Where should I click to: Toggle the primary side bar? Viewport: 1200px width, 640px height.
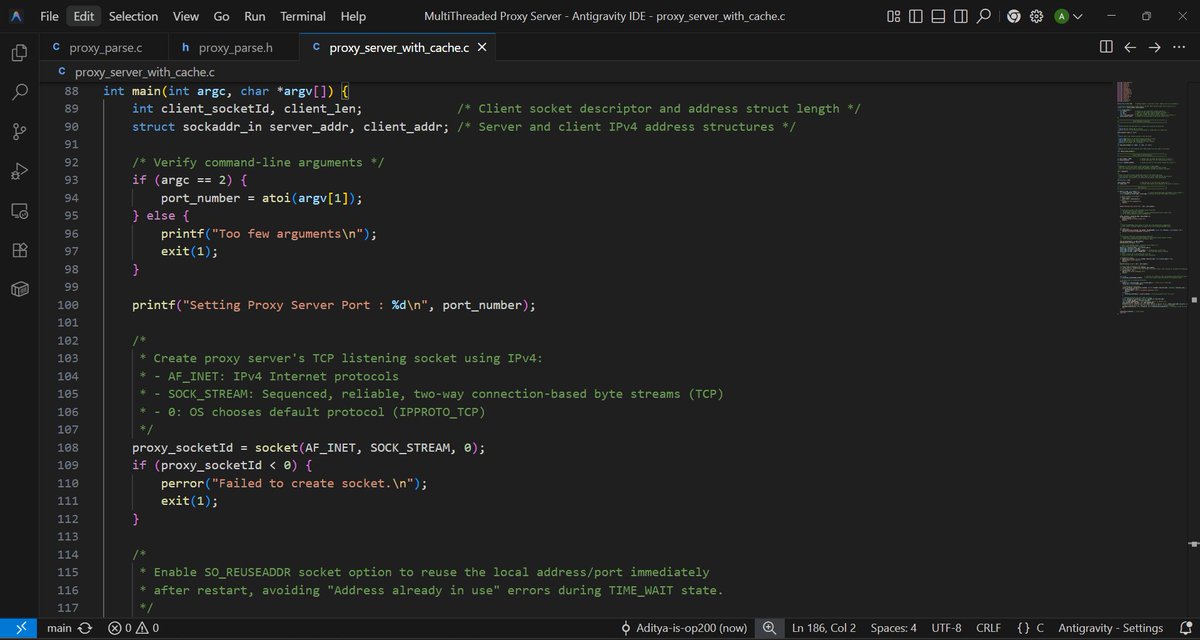click(x=915, y=16)
